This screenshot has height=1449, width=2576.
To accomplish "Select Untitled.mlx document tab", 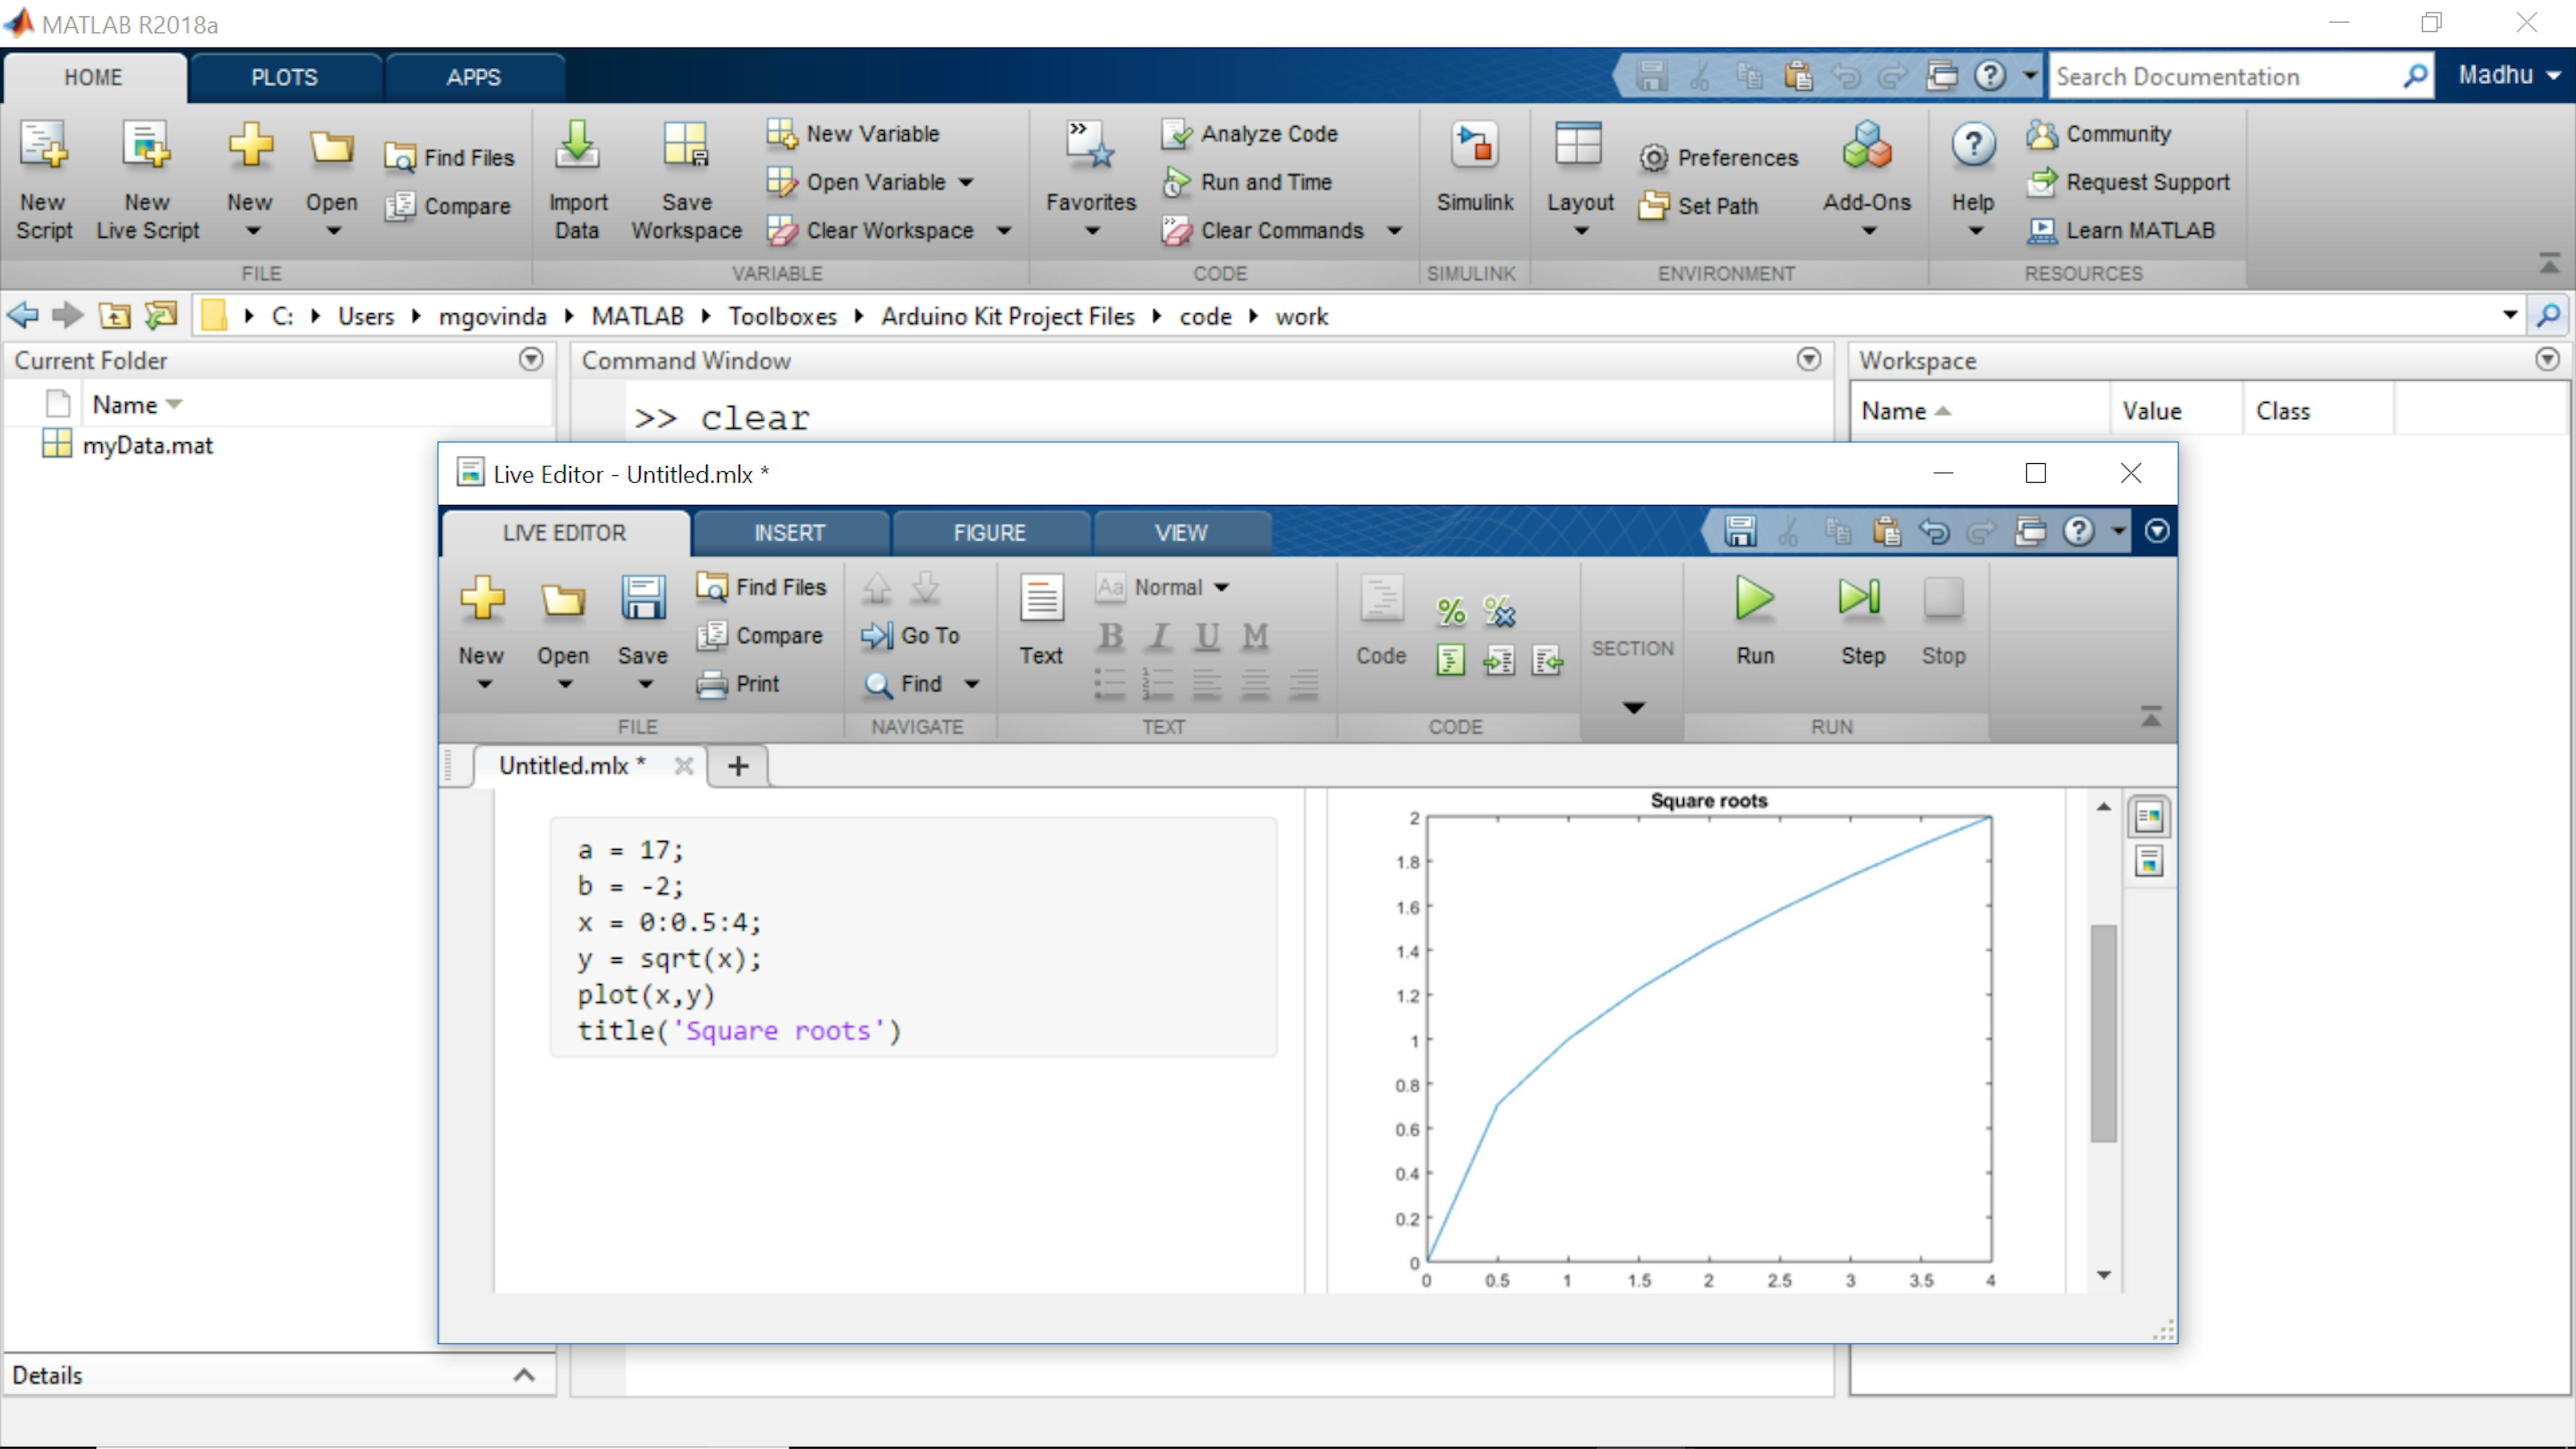I will pos(571,765).
